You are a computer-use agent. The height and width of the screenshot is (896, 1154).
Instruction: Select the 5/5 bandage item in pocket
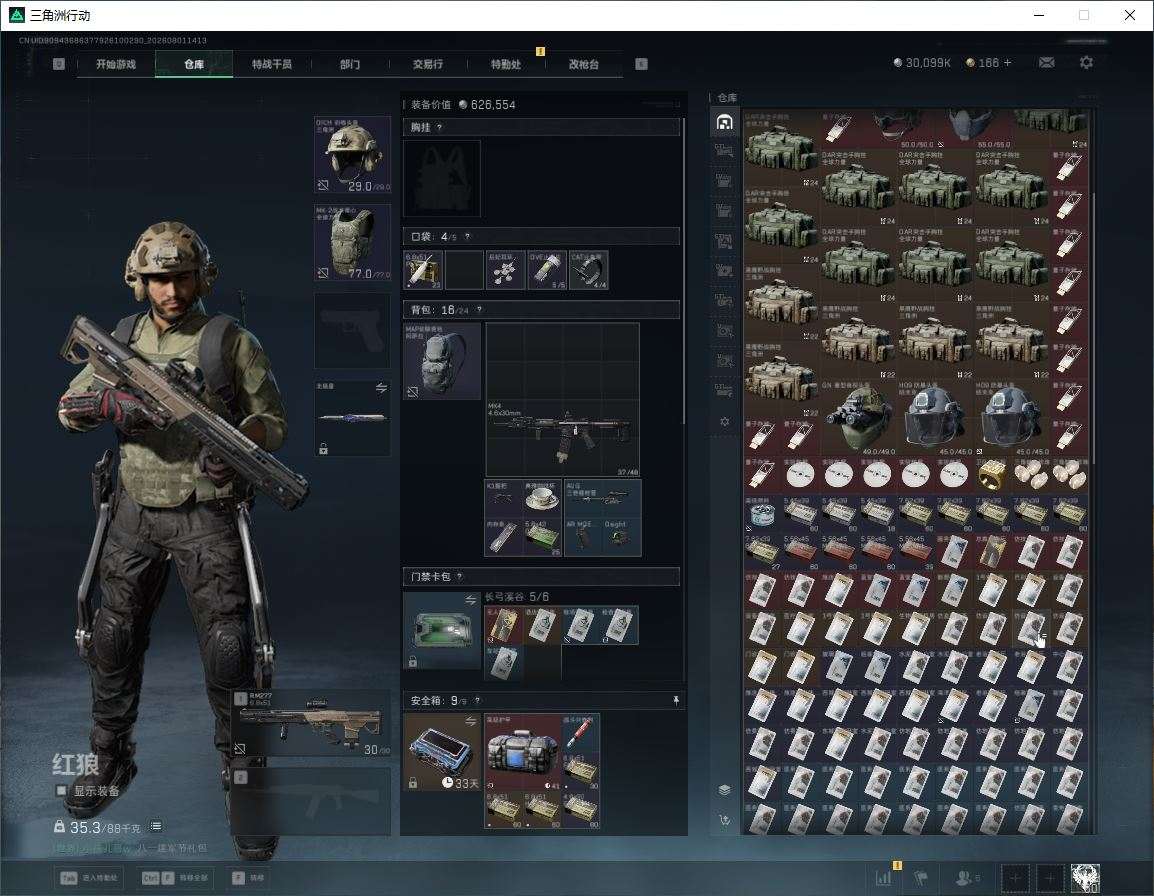coord(547,270)
